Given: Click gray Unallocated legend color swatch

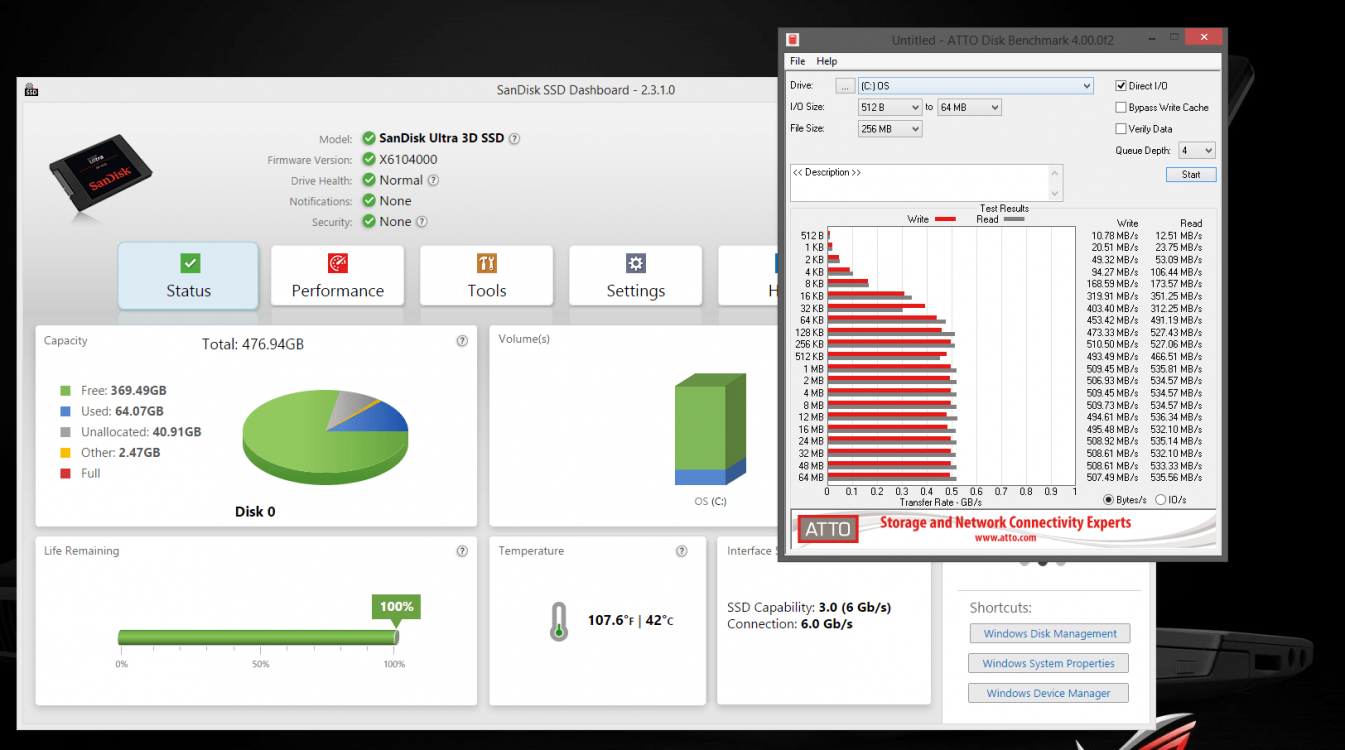Looking at the screenshot, I should (x=65, y=432).
